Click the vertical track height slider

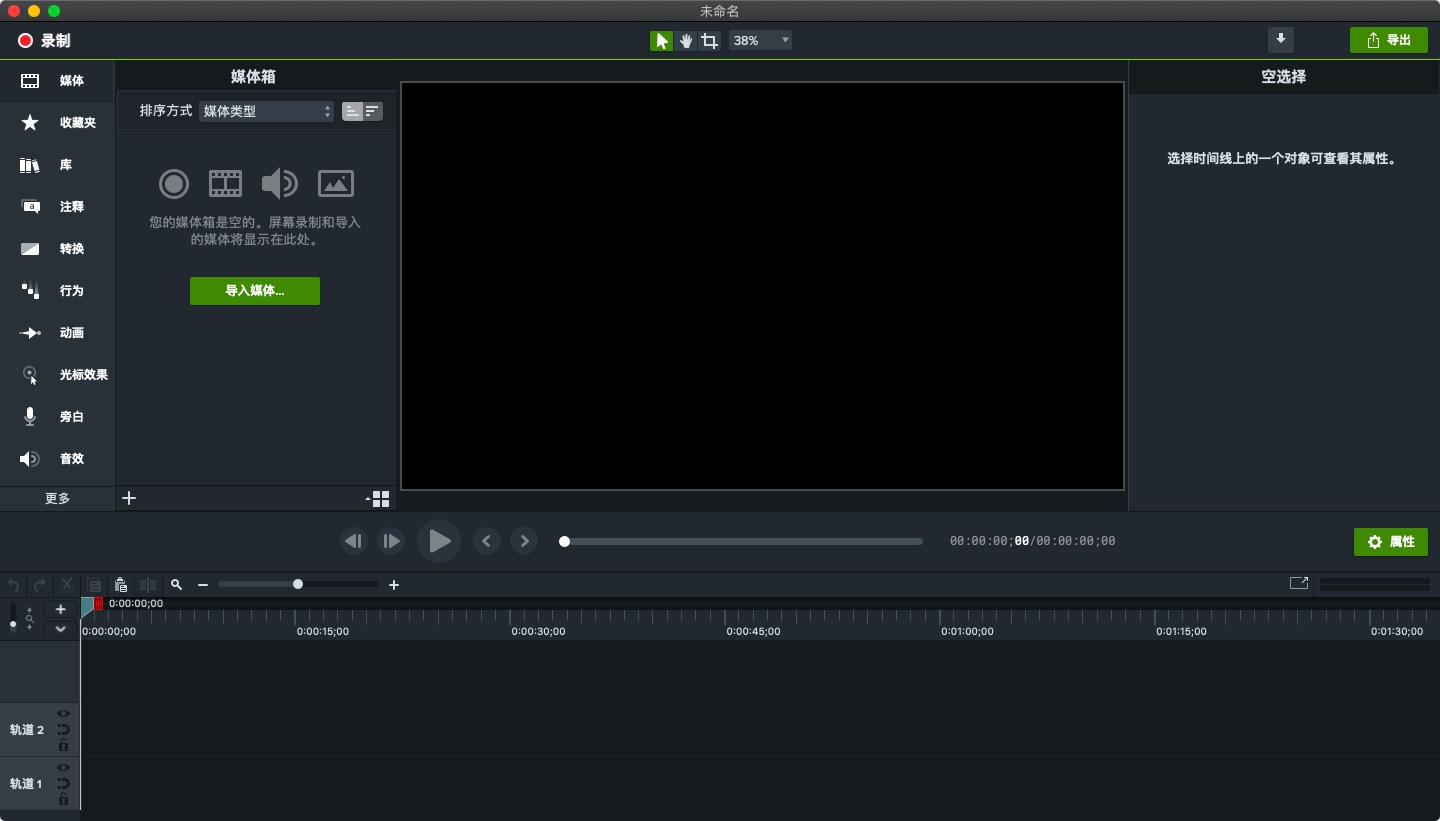[13, 617]
